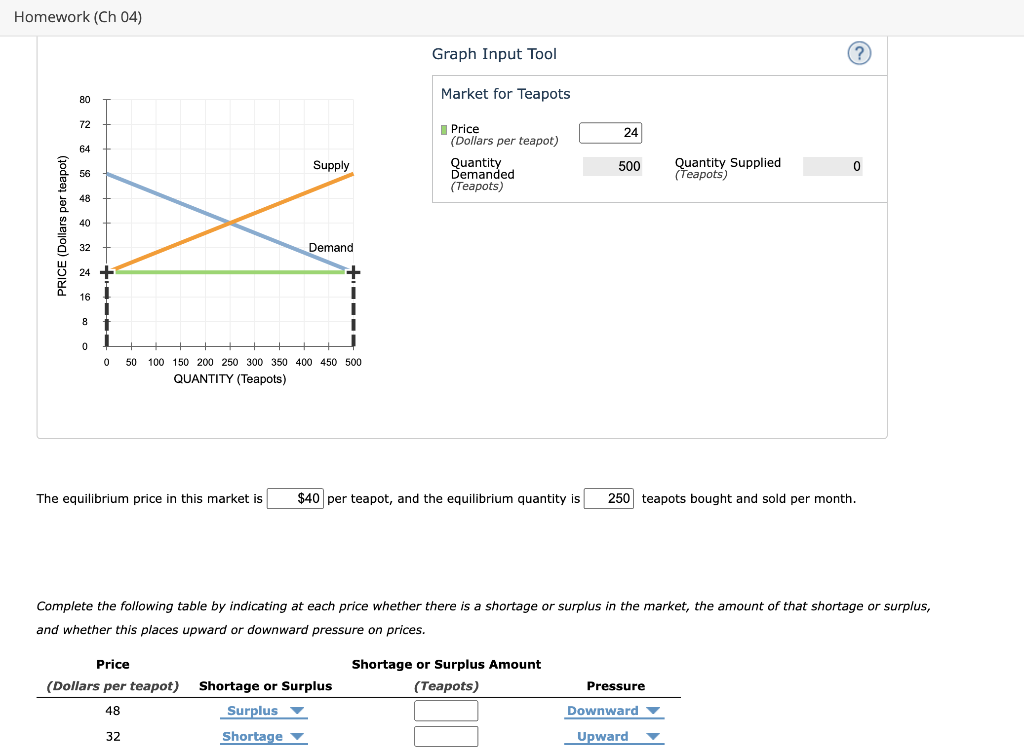Screen dimensions: 1024x752
Task: Click the Supply label on the graph
Action: click(331, 165)
